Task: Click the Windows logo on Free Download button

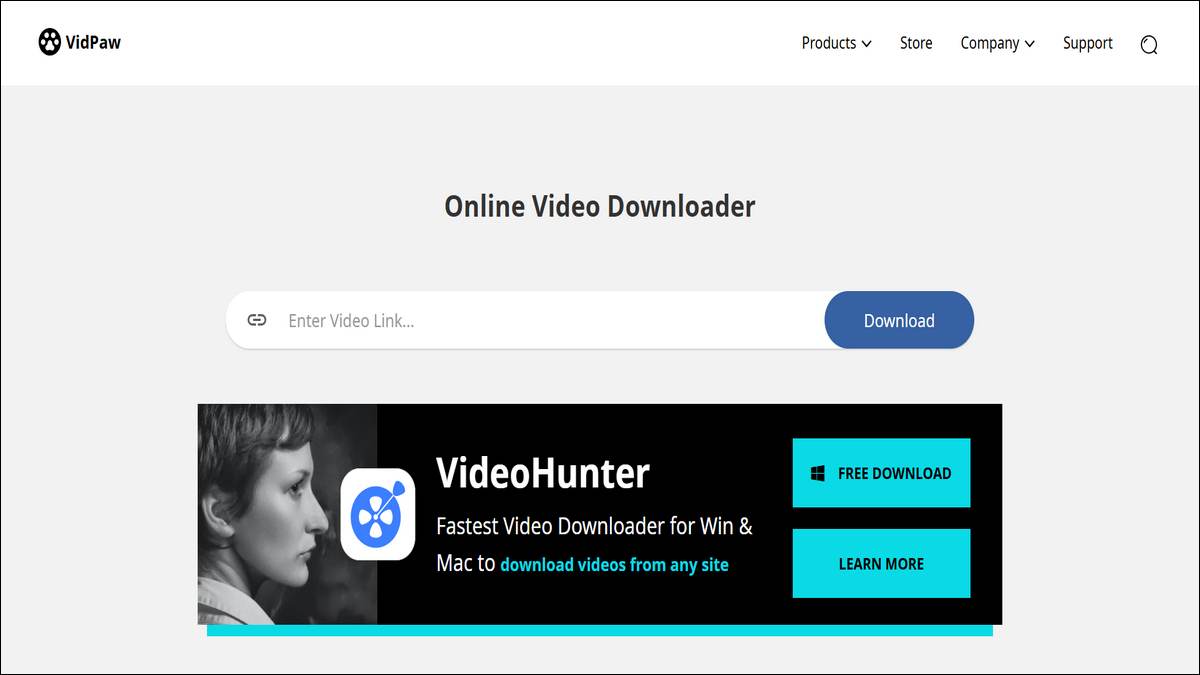Action: pos(818,473)
